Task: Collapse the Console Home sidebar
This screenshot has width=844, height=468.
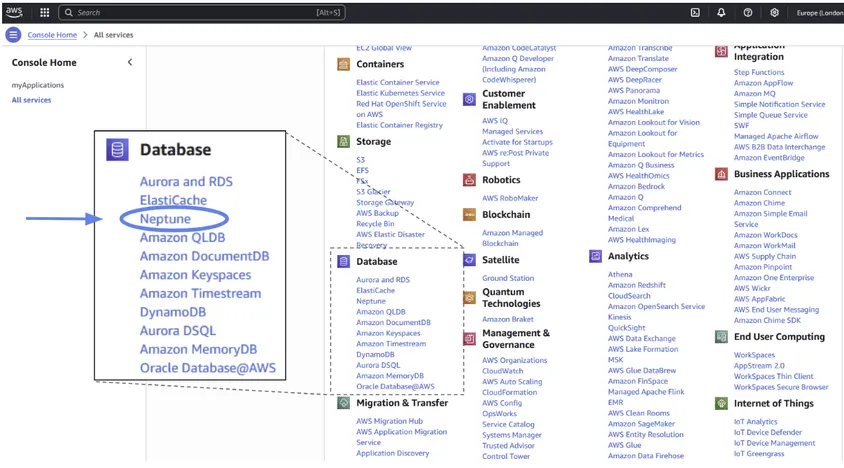Action: [130, 62]
